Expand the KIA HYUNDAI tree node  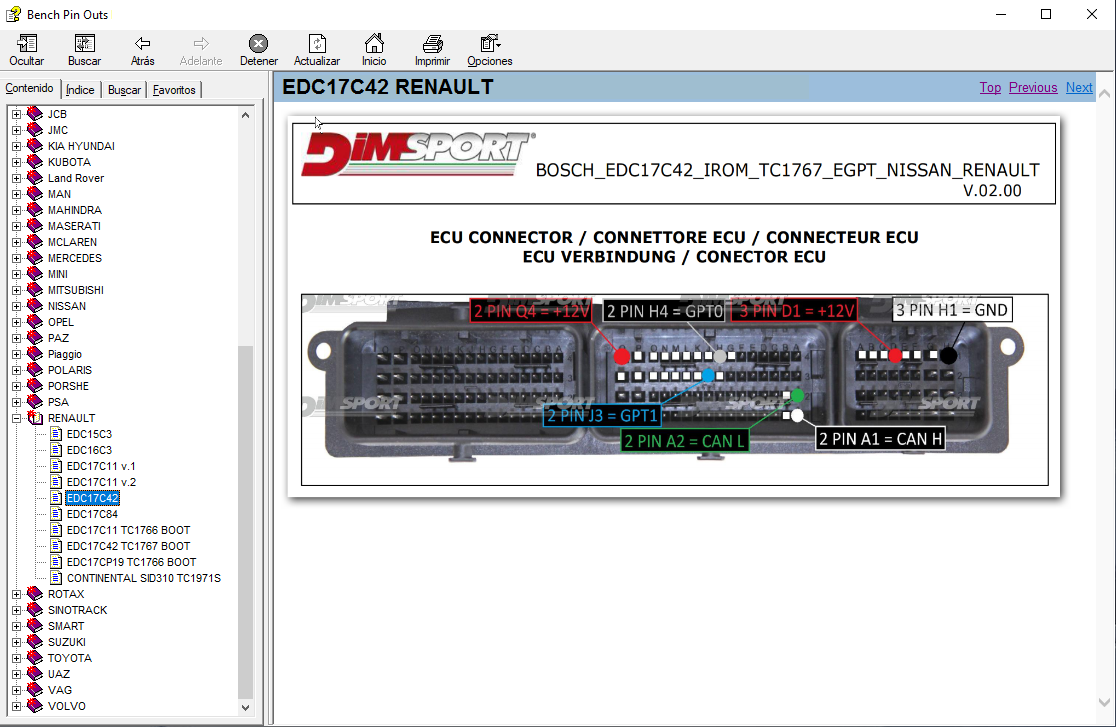click(x=16, y=146)
